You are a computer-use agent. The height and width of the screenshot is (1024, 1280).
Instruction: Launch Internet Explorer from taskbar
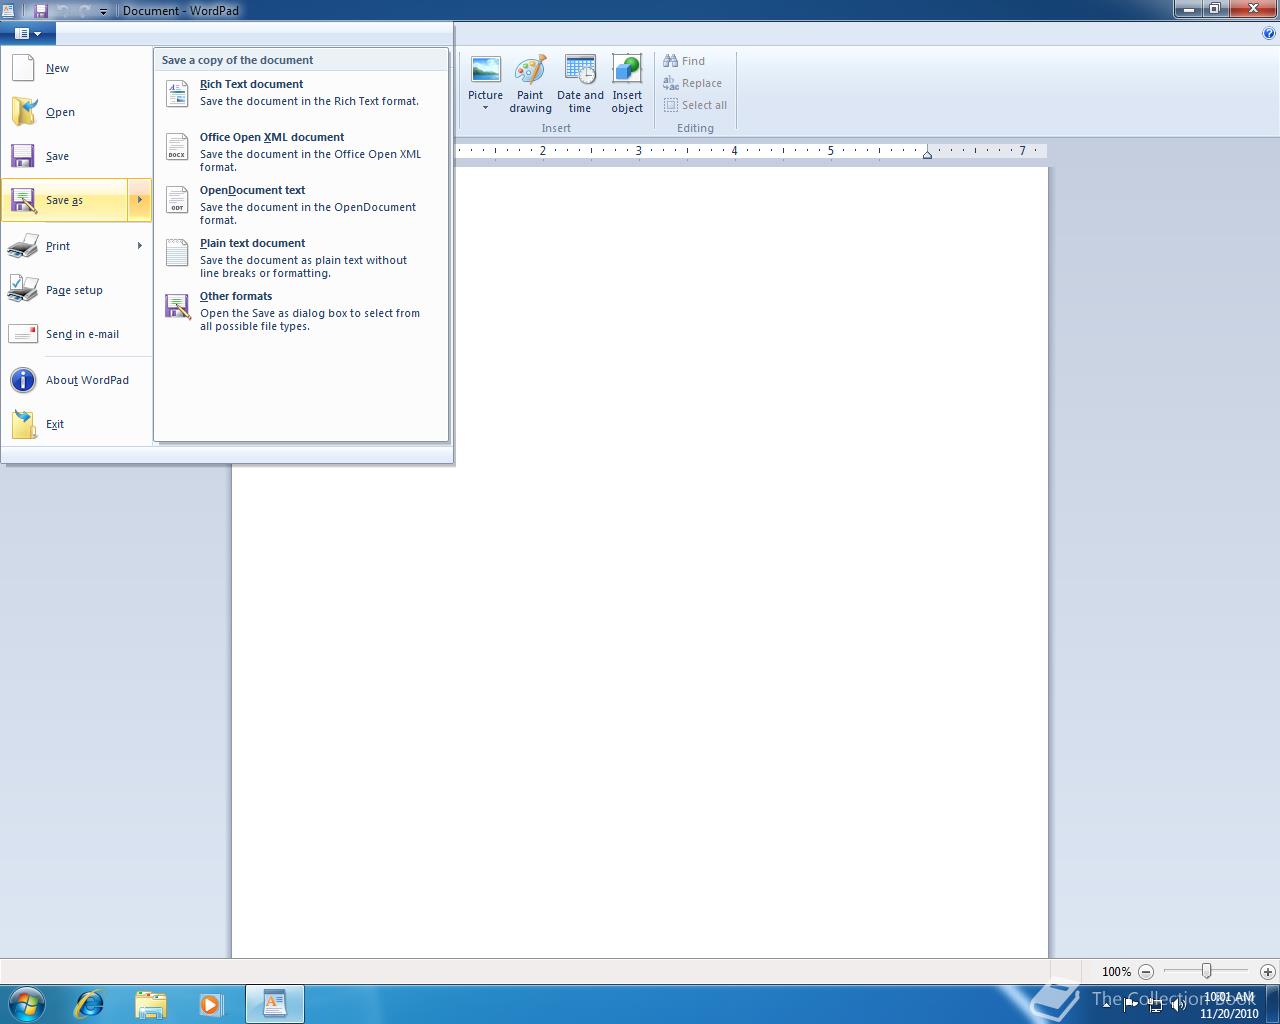[89, 1003]
